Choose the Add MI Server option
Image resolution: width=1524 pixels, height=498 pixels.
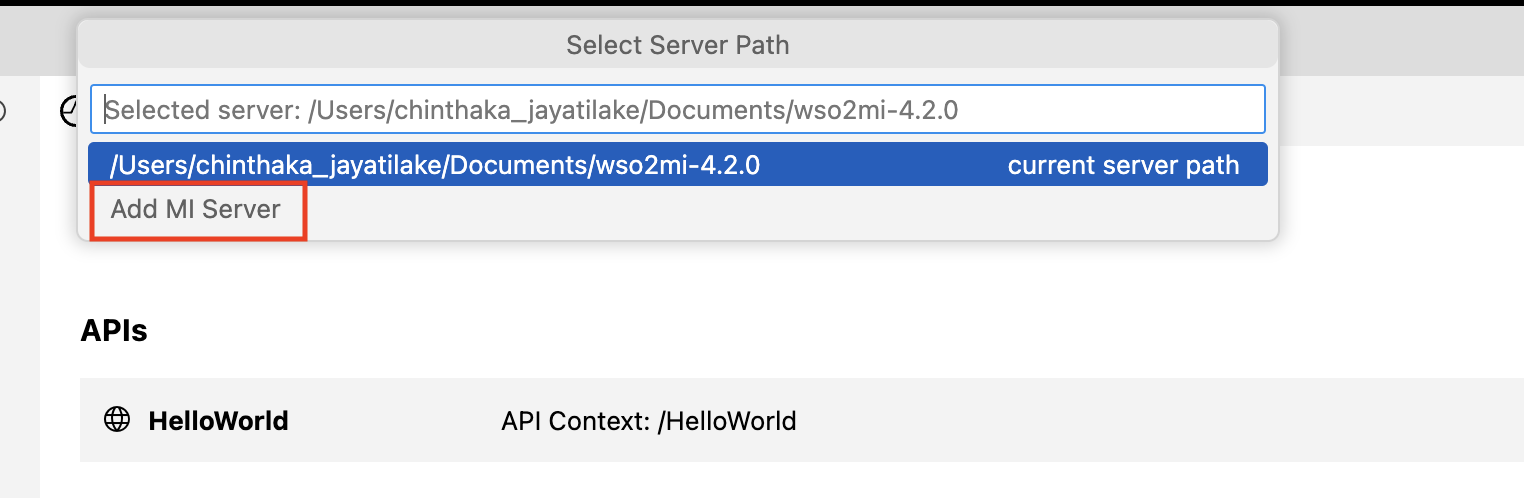pos(196,210)
